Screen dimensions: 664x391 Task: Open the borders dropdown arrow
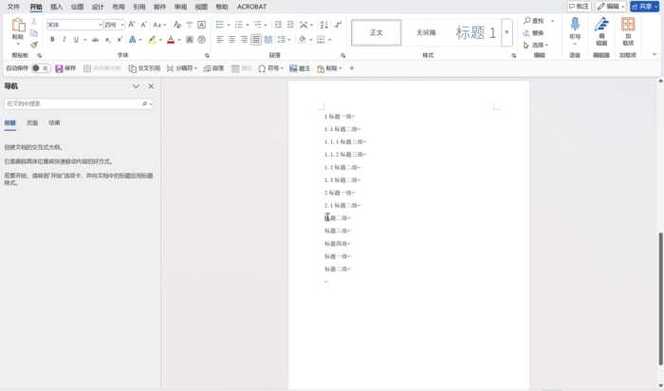(x=329, y=39)
